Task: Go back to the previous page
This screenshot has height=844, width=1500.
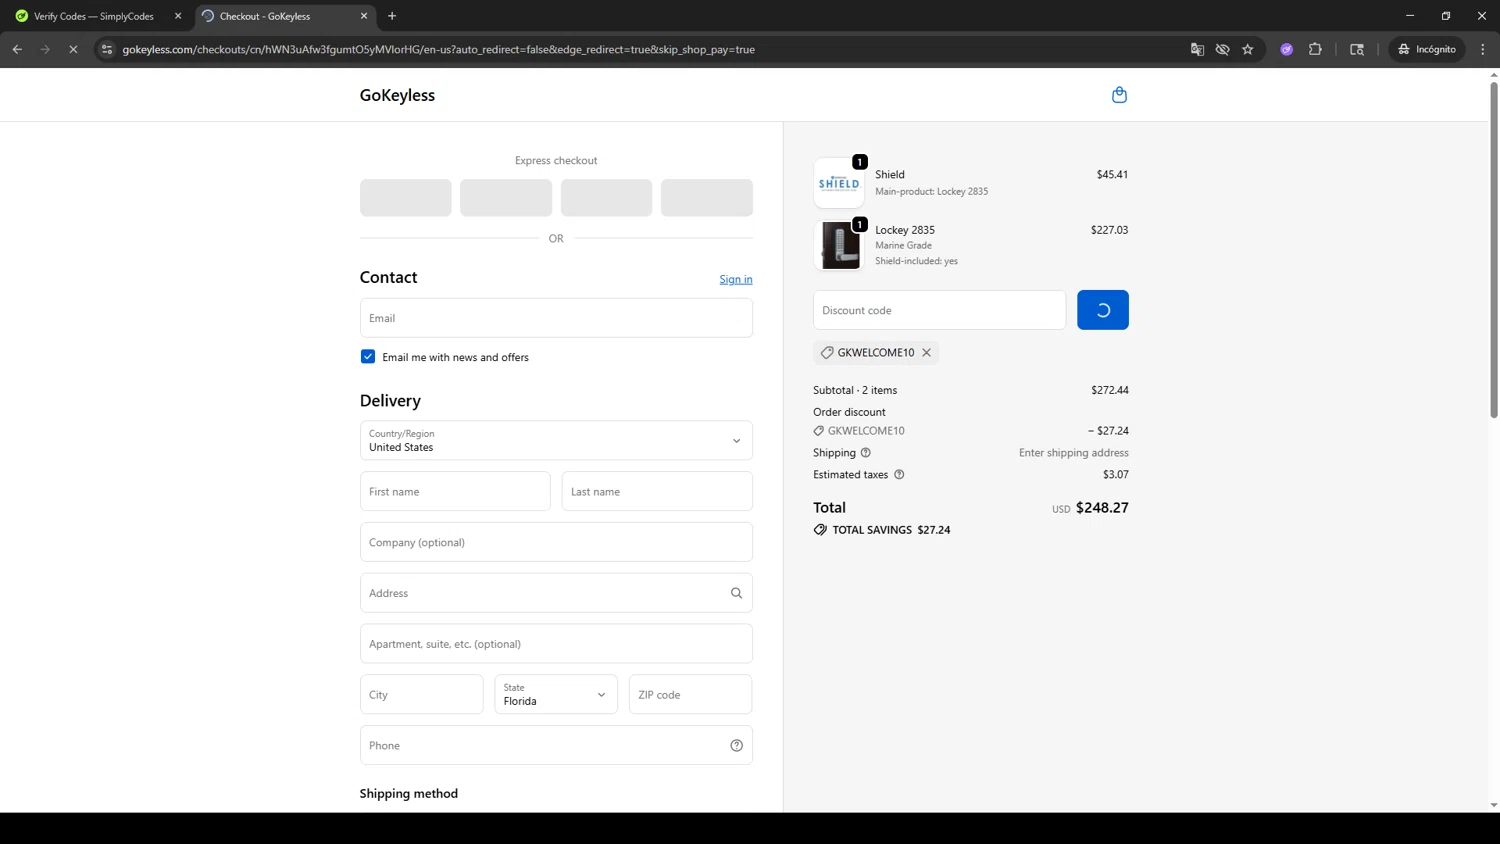Action: [x=17, y=49]
